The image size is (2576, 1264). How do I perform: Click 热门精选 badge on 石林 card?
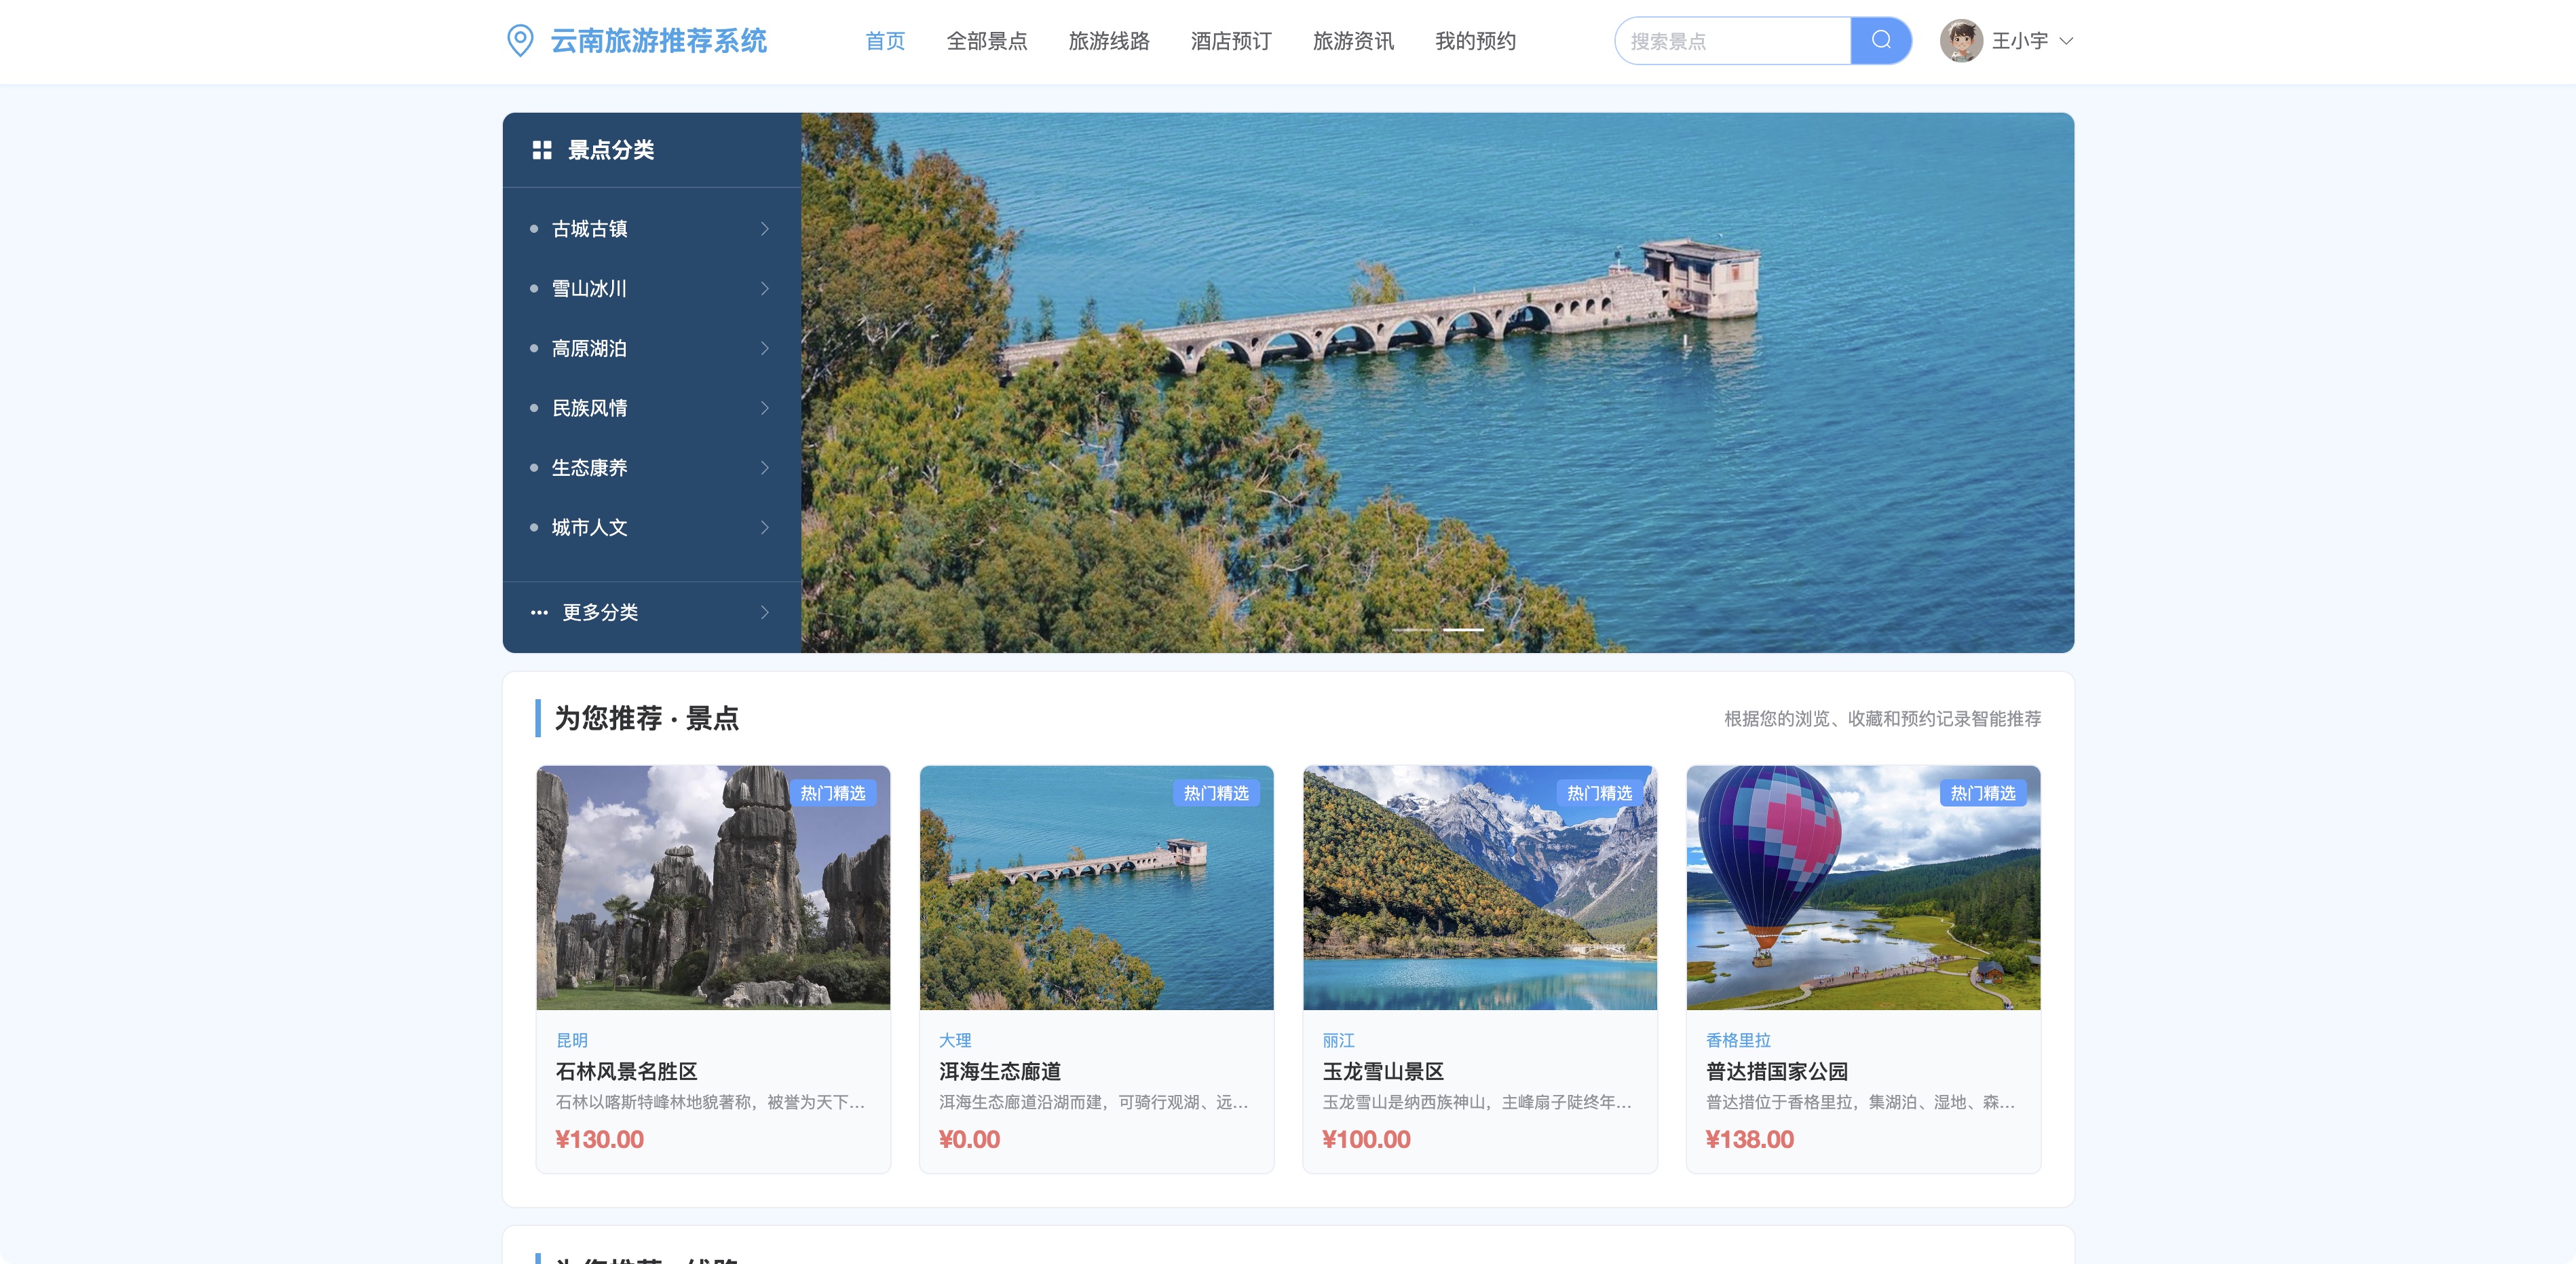click(833, 793)
